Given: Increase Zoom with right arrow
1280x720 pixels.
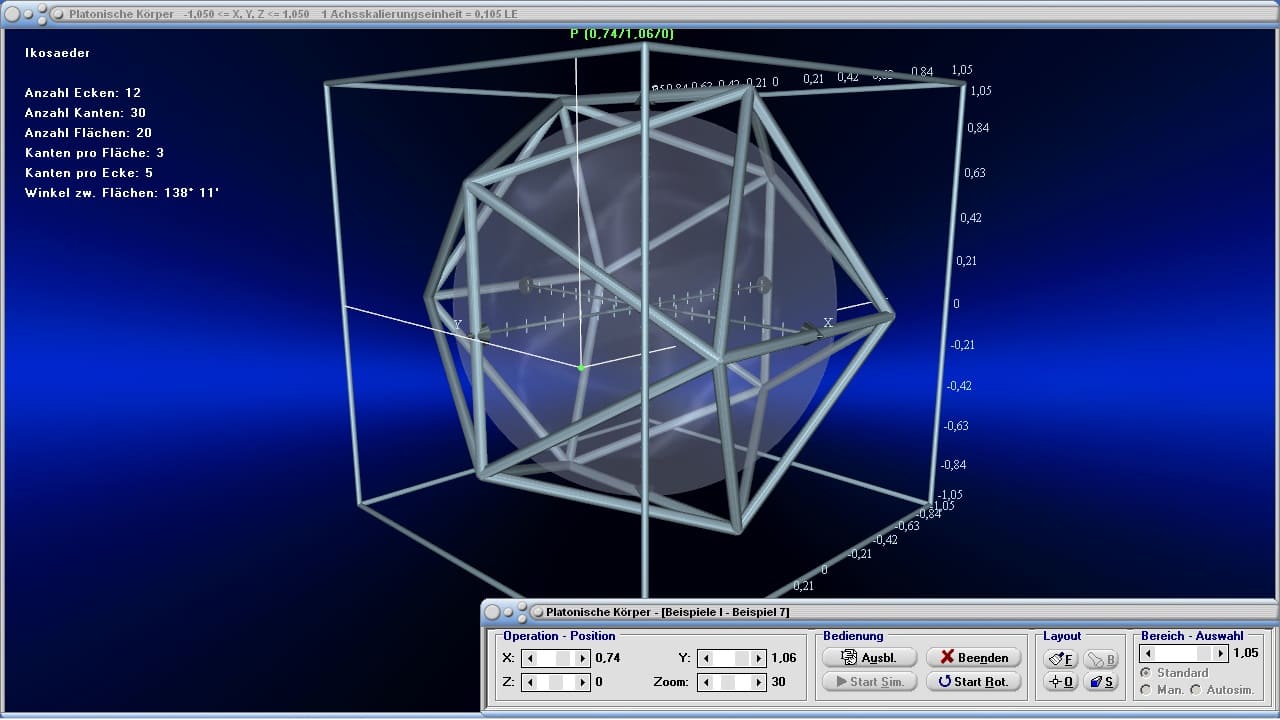Looking at the screenshot, I should pyautogui.click(x=760, y=682).
